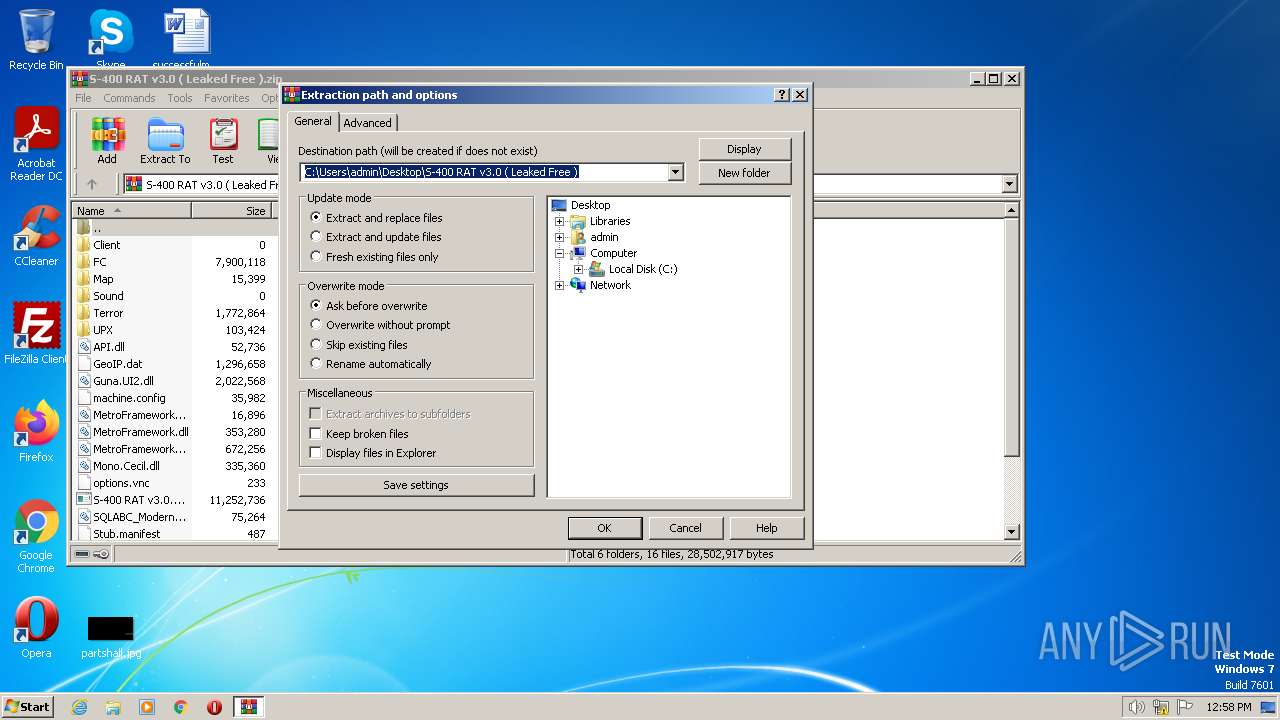Click the Add toolbar icon in WinRAR

point(107,141)
